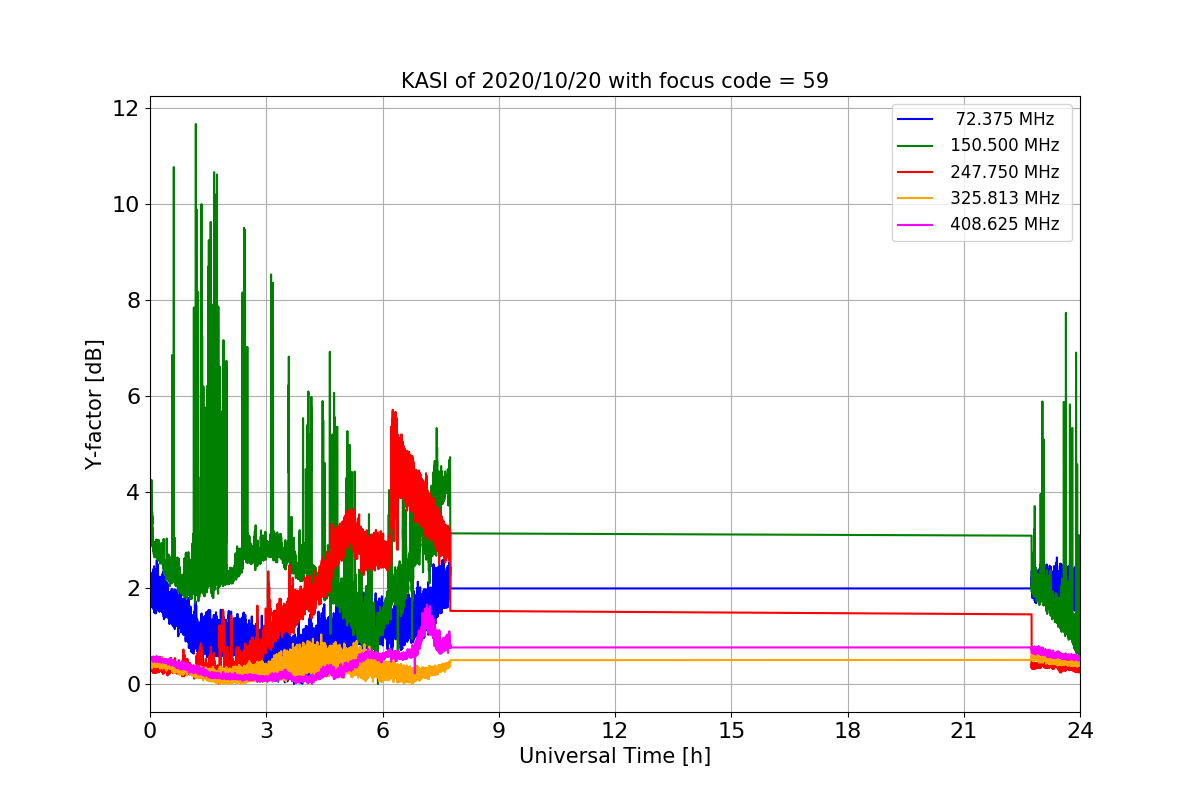Click the x-axis tick label '9'
This screenshot has height=800, width=1200.
[x=499, y=731]
